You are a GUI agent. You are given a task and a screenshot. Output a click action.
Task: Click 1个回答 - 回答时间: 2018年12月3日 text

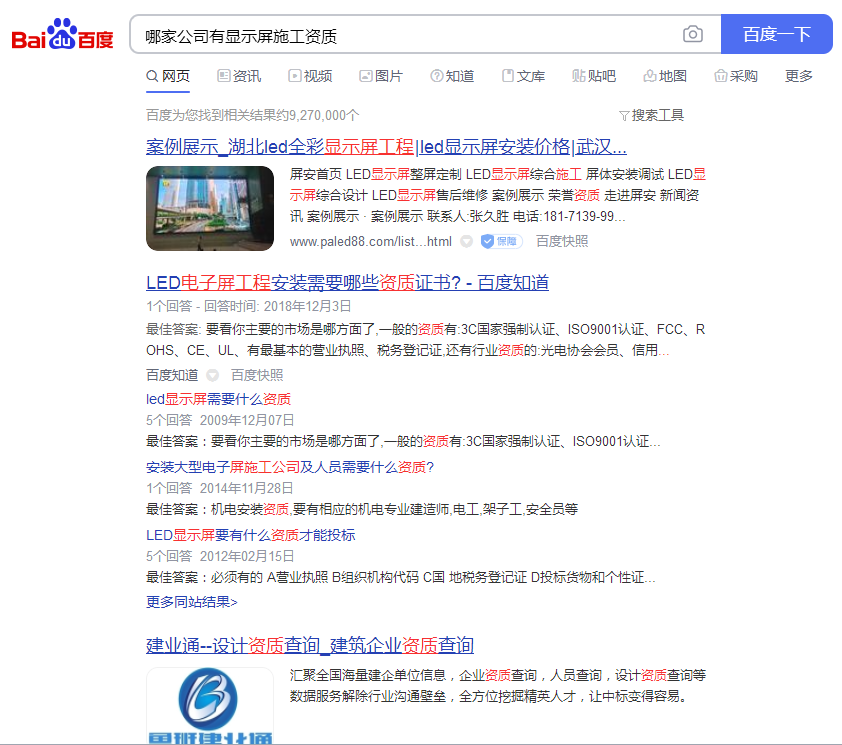click(249, 306)
